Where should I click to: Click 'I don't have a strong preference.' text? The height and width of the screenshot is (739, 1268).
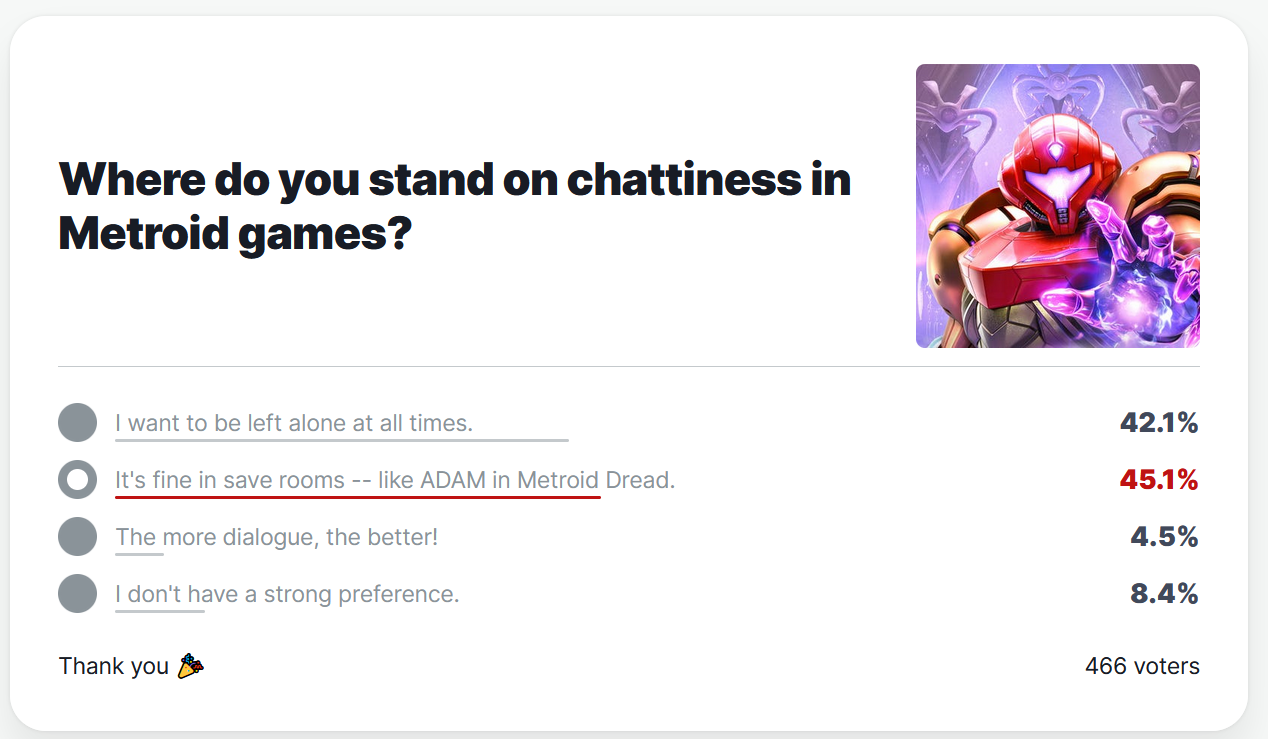[287, 594]
